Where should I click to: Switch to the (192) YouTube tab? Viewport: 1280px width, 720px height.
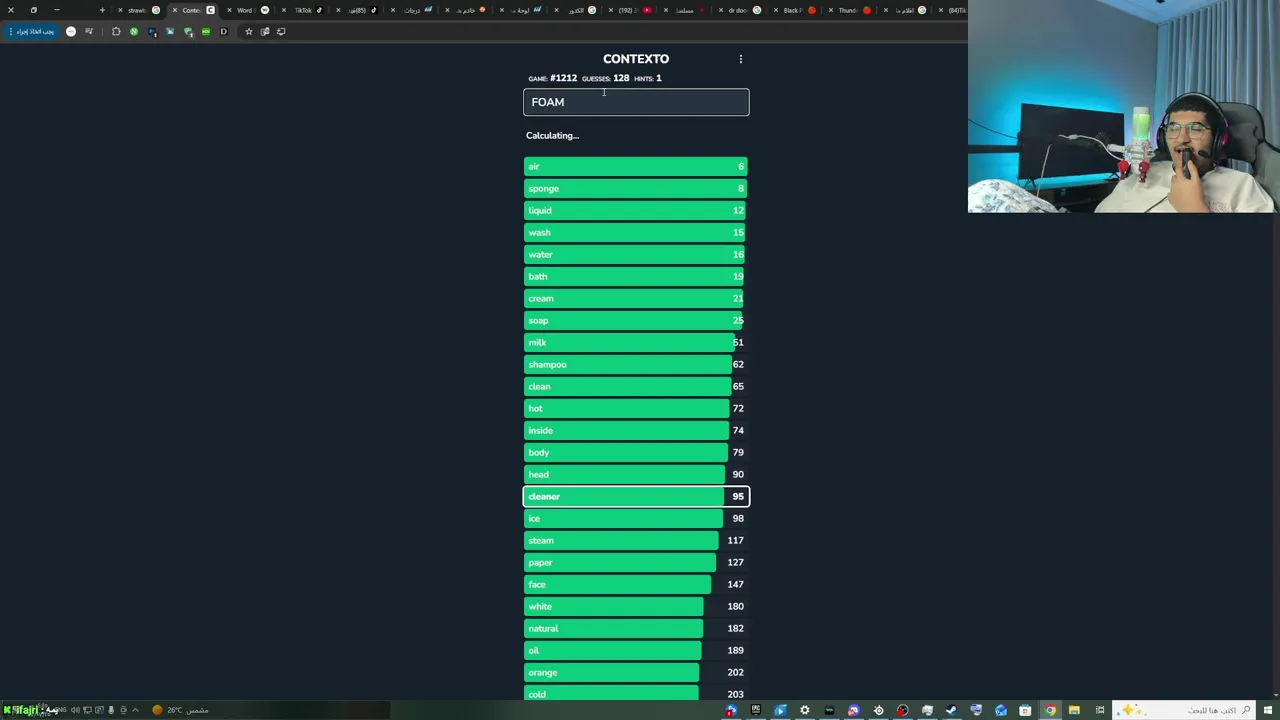click(630, 10)
